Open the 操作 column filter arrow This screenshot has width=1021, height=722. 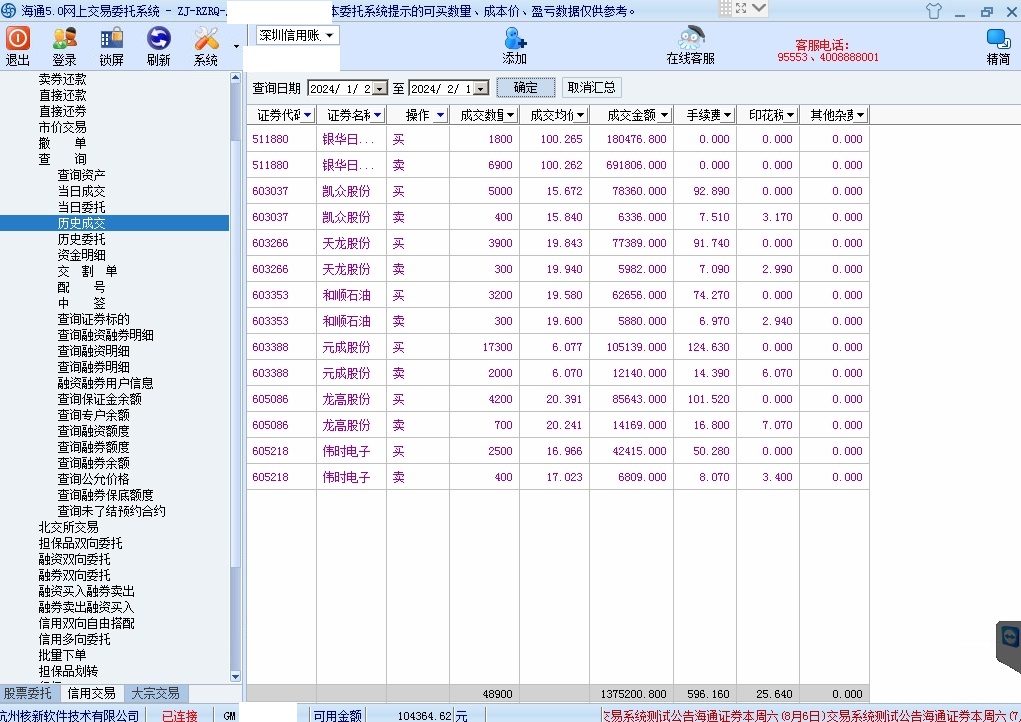coord(440,115)
